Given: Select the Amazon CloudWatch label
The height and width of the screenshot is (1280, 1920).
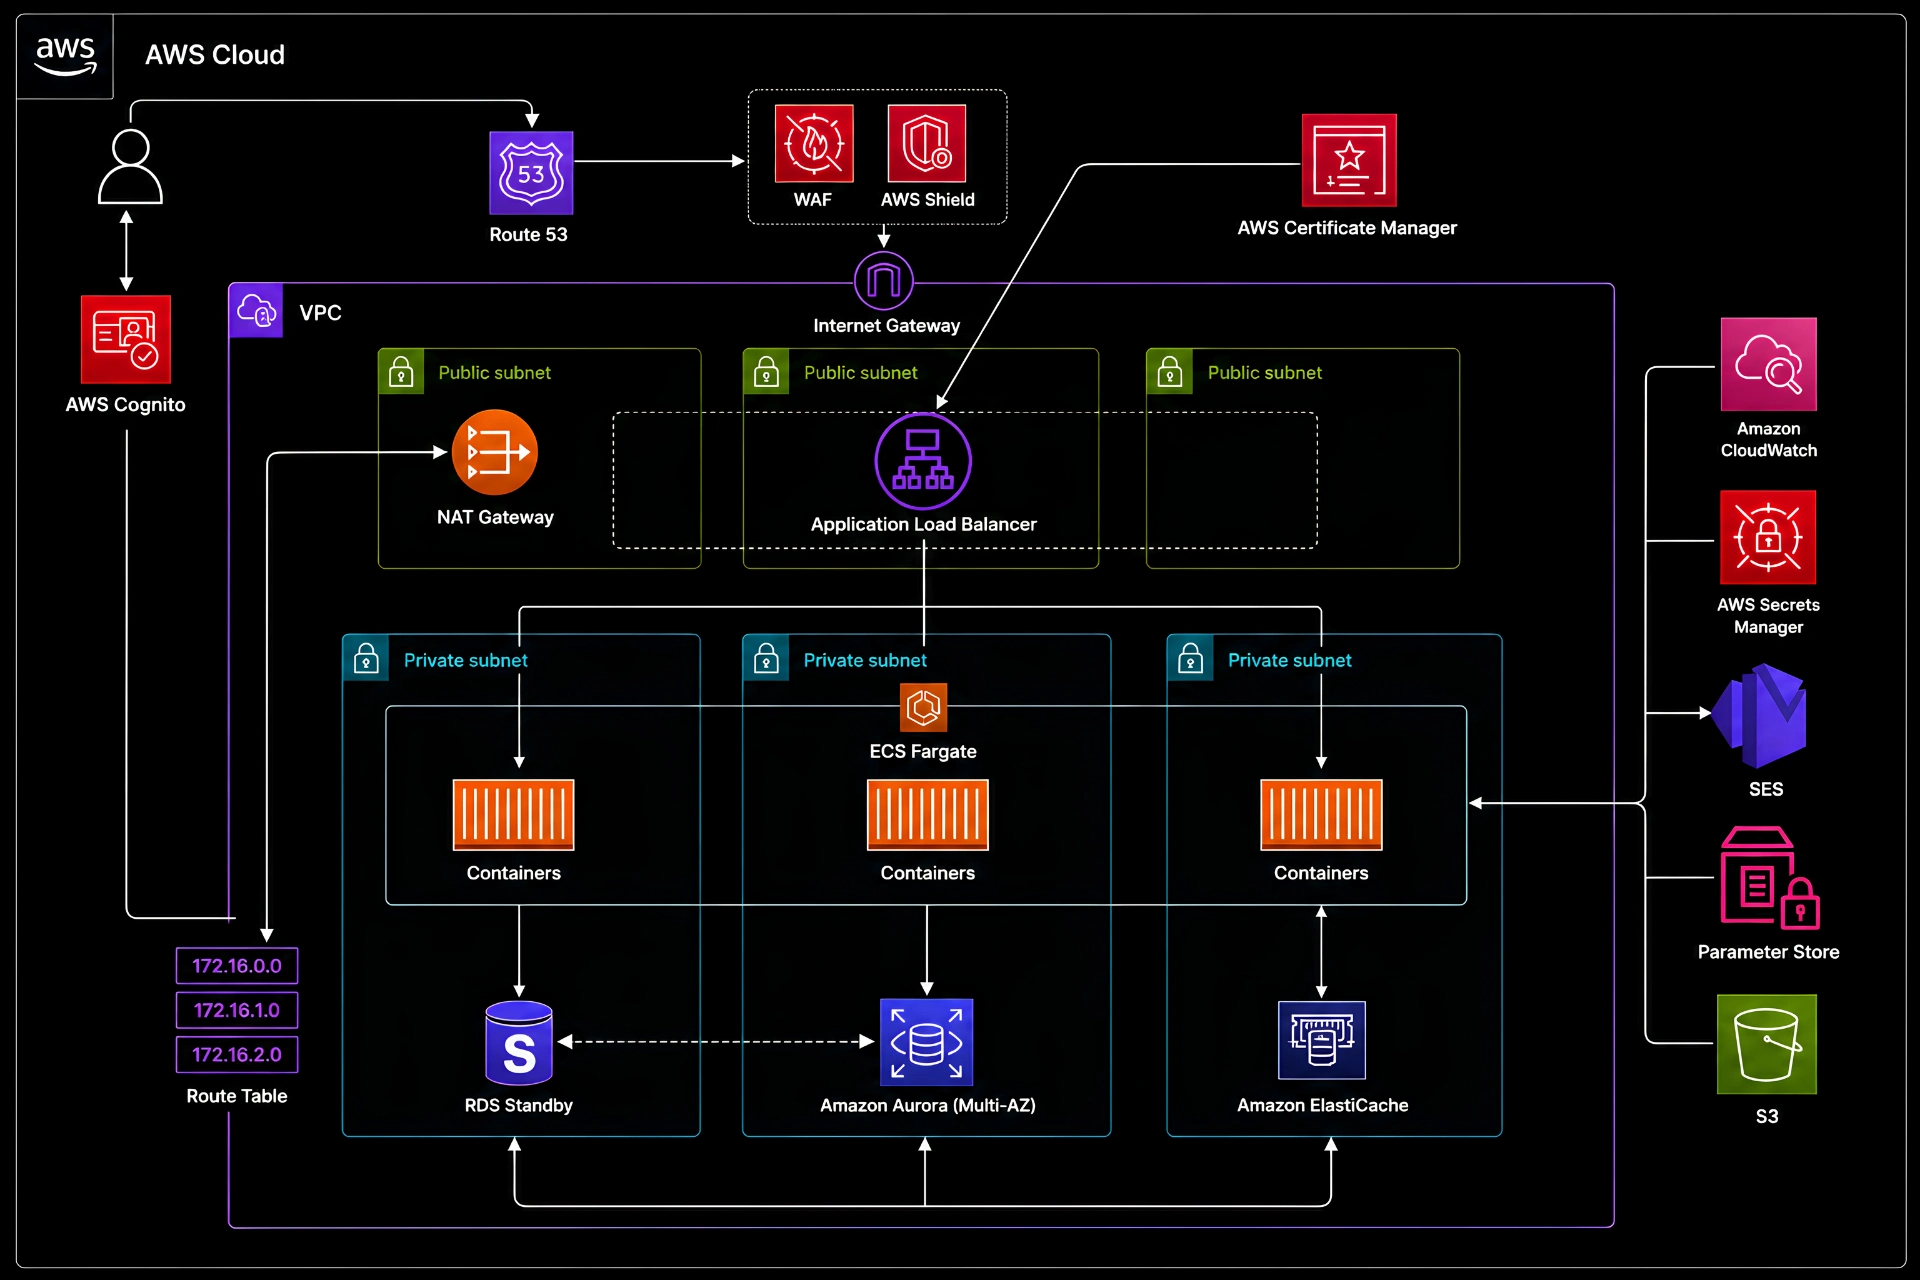Looking at the screenshot, I should pos(1769,440).
